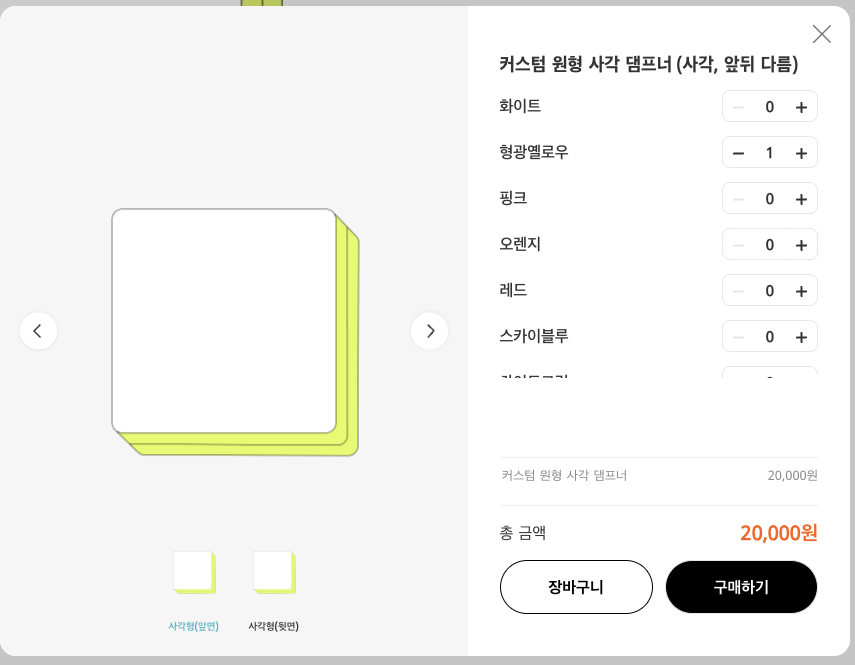855x665 pixels.
Task: Increase 레드 quantity with plus icon
Action: pos(801,291)
